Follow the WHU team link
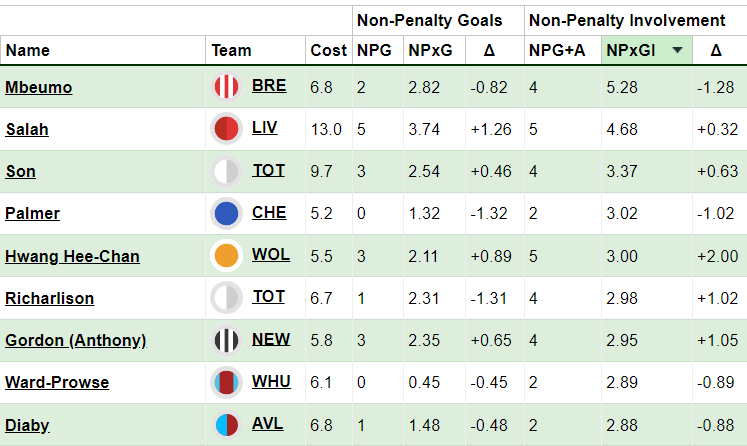Screen dimensions: 747x446 pos(269,381)
